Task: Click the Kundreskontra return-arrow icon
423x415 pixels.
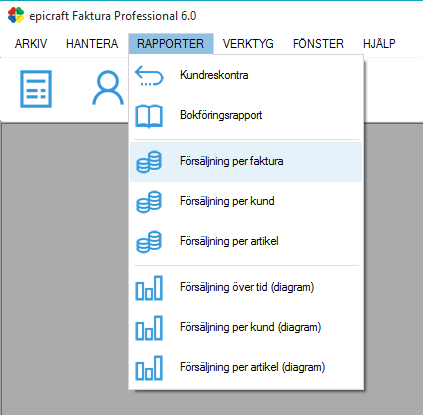Action: point(149,76)
